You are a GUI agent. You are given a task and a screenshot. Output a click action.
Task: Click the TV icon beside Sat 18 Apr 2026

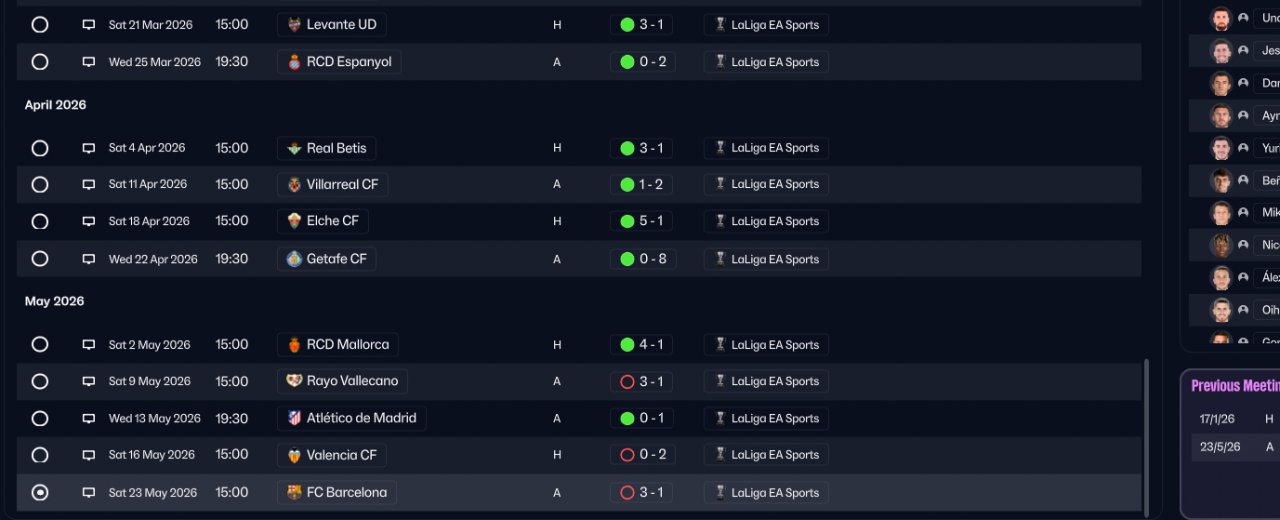click(x=89, y=221)
